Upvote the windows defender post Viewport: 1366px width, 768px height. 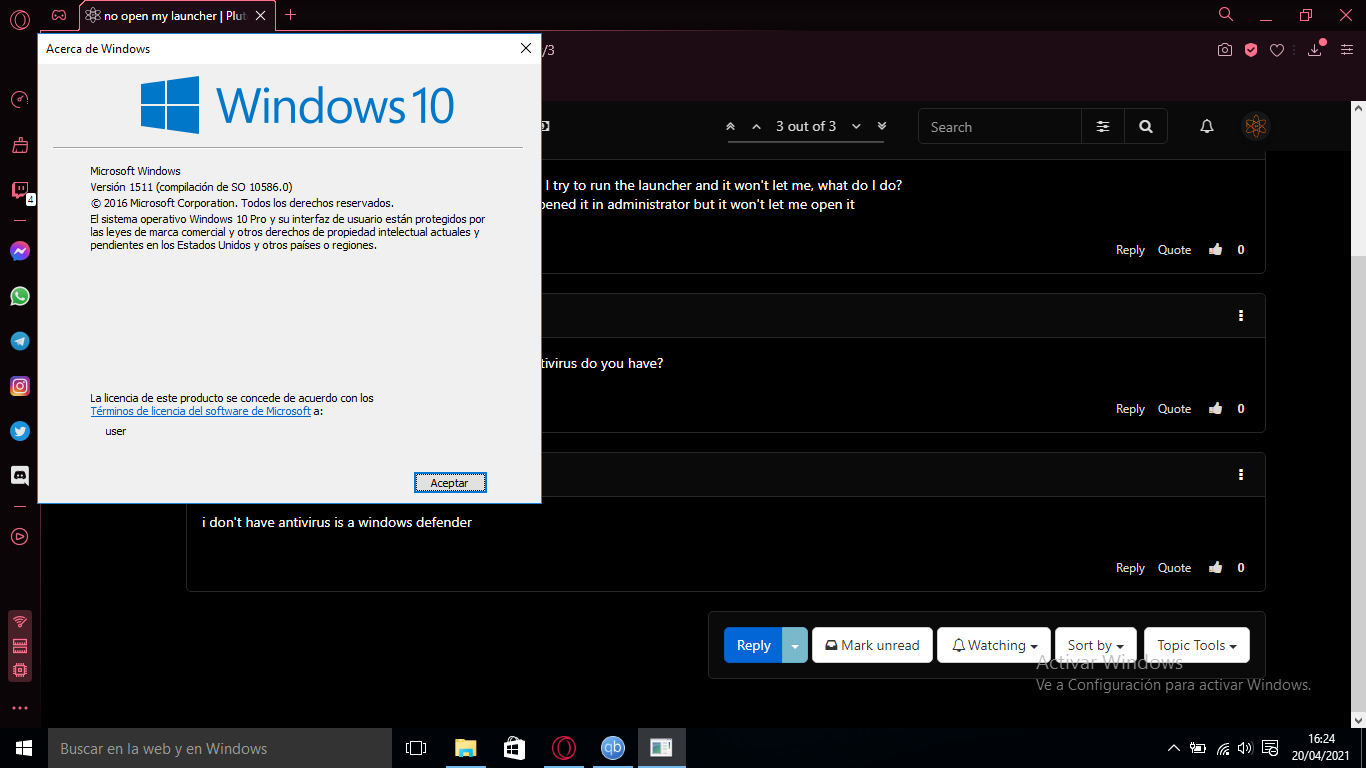coord(1215,567)
